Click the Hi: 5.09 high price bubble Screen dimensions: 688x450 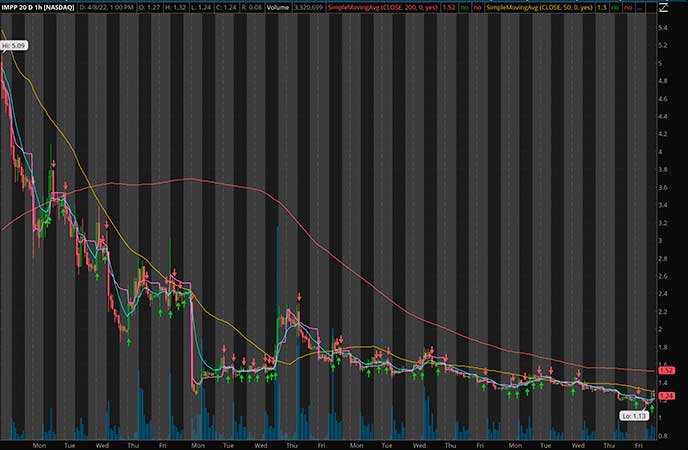[x=14, y=46]
